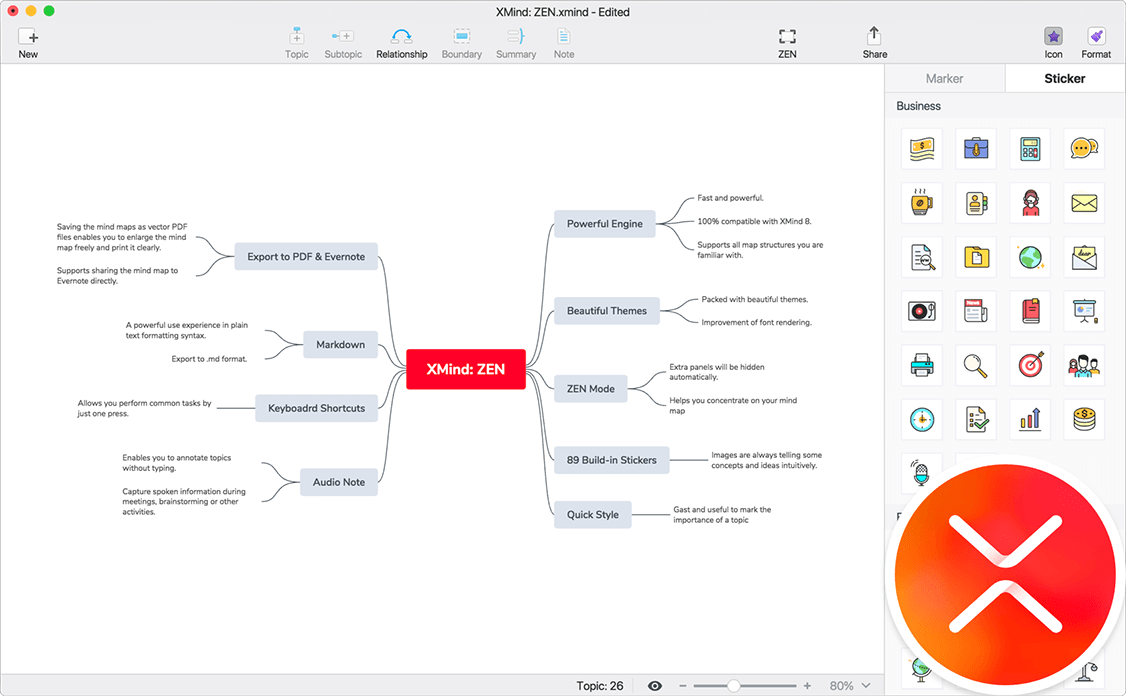Insert the customer support agent sticker

coord(1030,203)
